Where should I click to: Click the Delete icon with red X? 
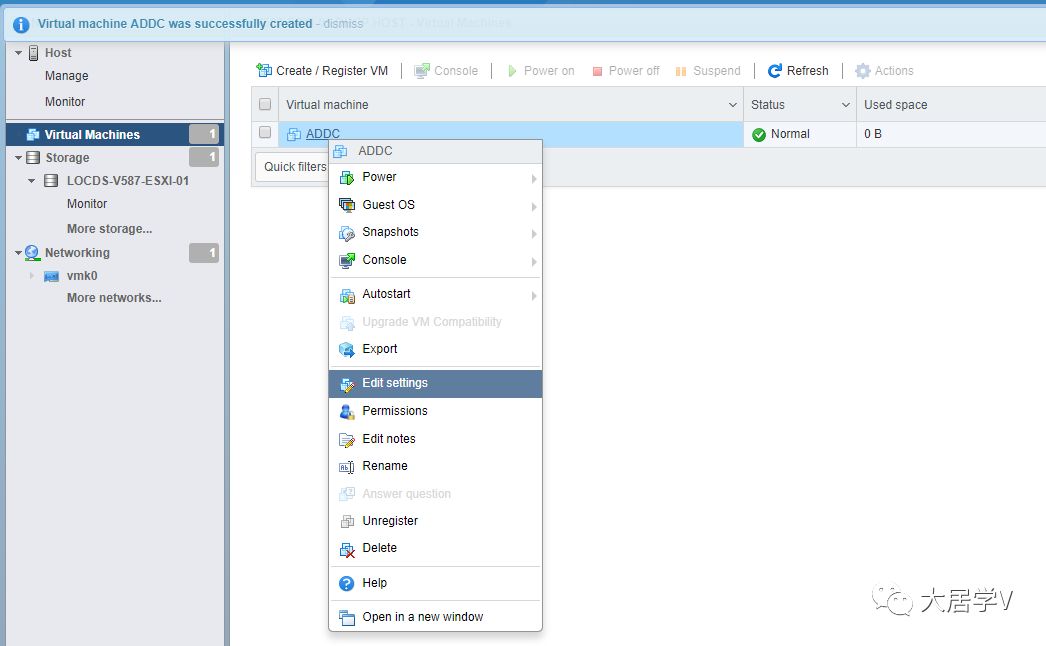347,549
